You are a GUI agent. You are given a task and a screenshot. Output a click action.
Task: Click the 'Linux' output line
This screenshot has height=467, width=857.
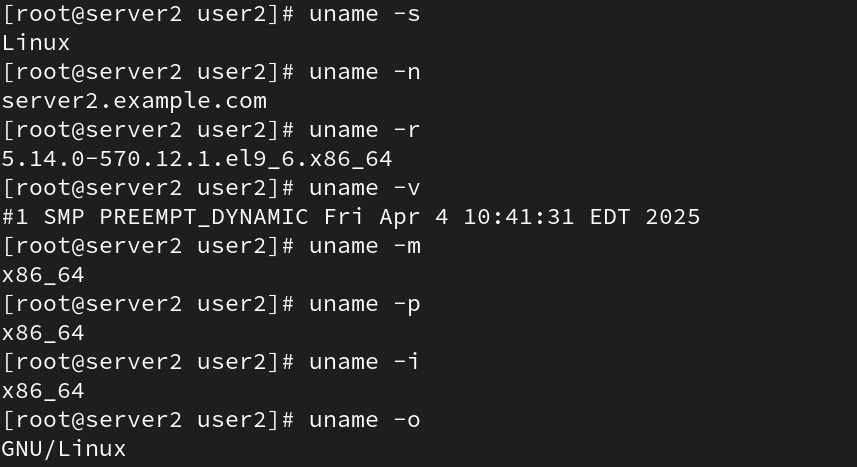pyautogui.click(x=36, y=43)
